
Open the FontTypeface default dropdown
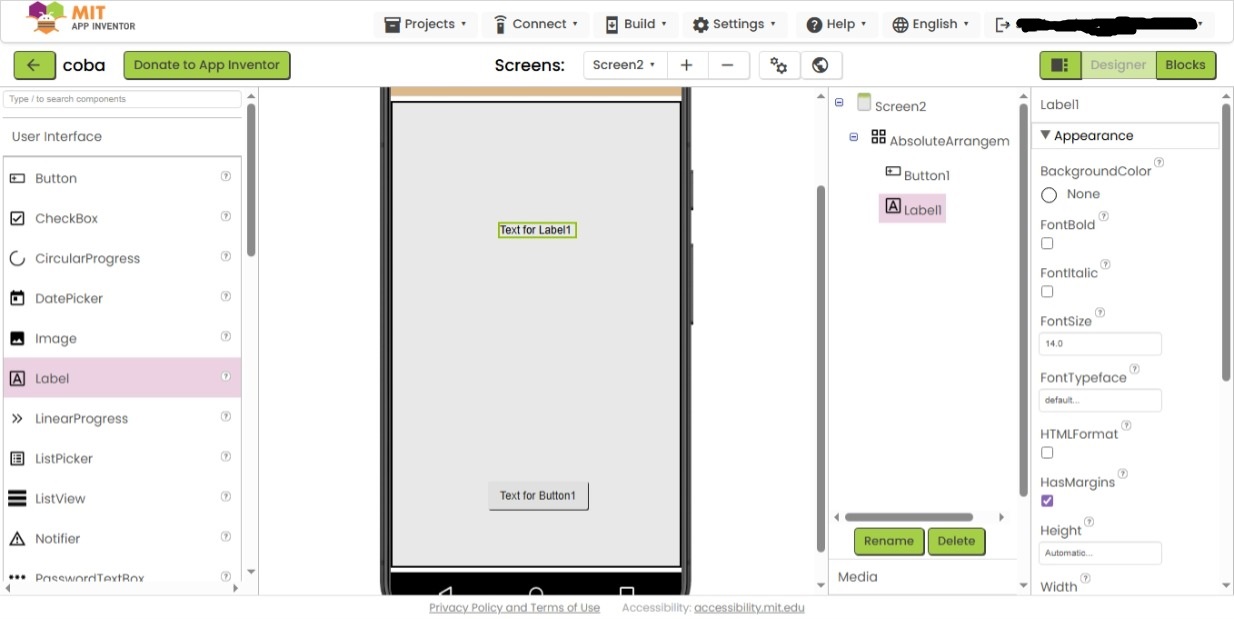click(x=1100, y=400)
